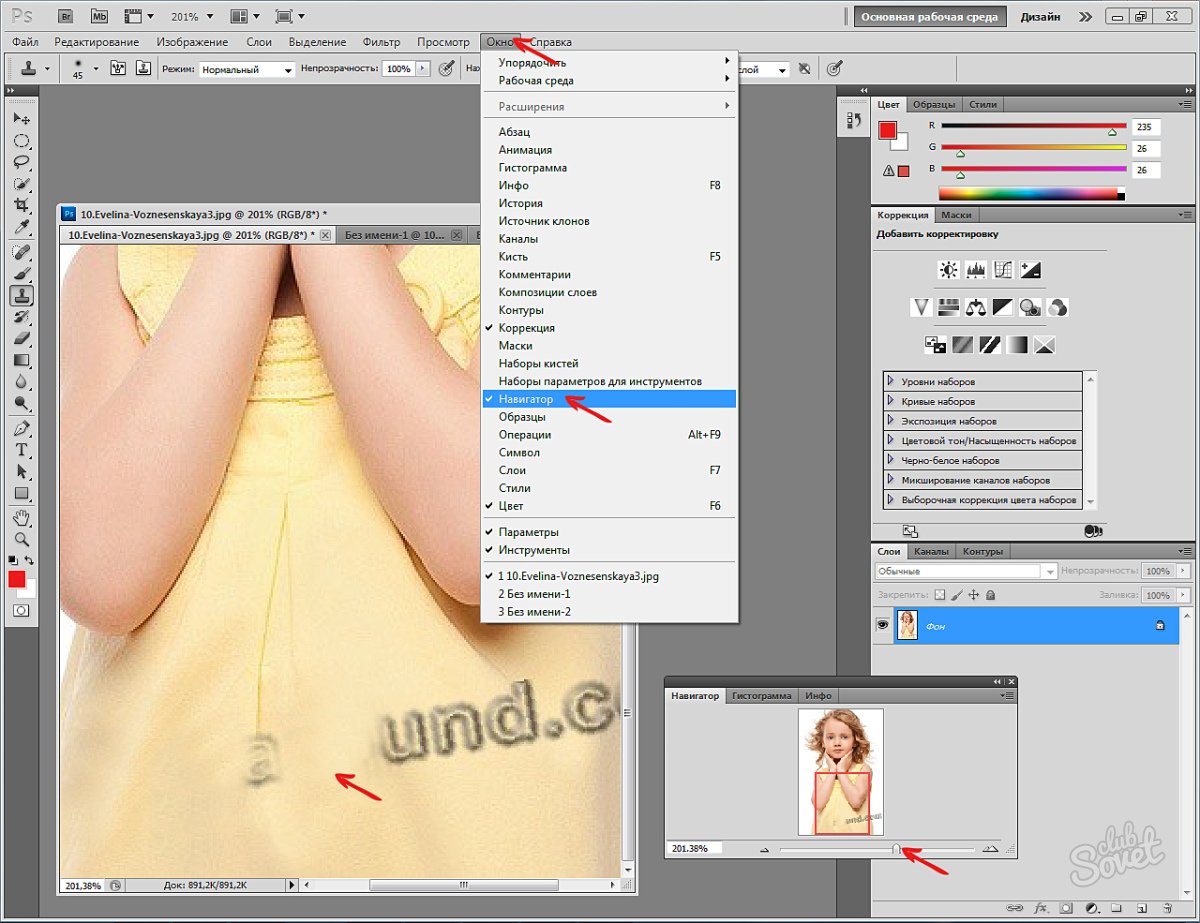Select the Crop tool
1200x923 pixels.
pos(21,205)
